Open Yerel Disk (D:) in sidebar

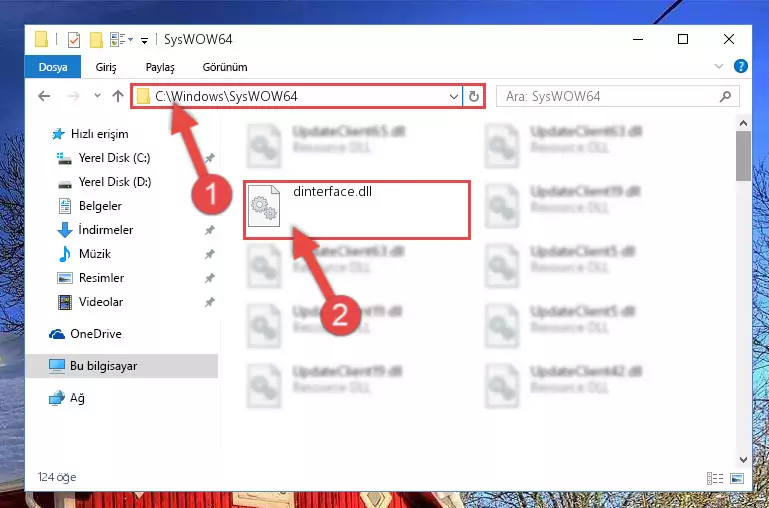click(115, 182)
